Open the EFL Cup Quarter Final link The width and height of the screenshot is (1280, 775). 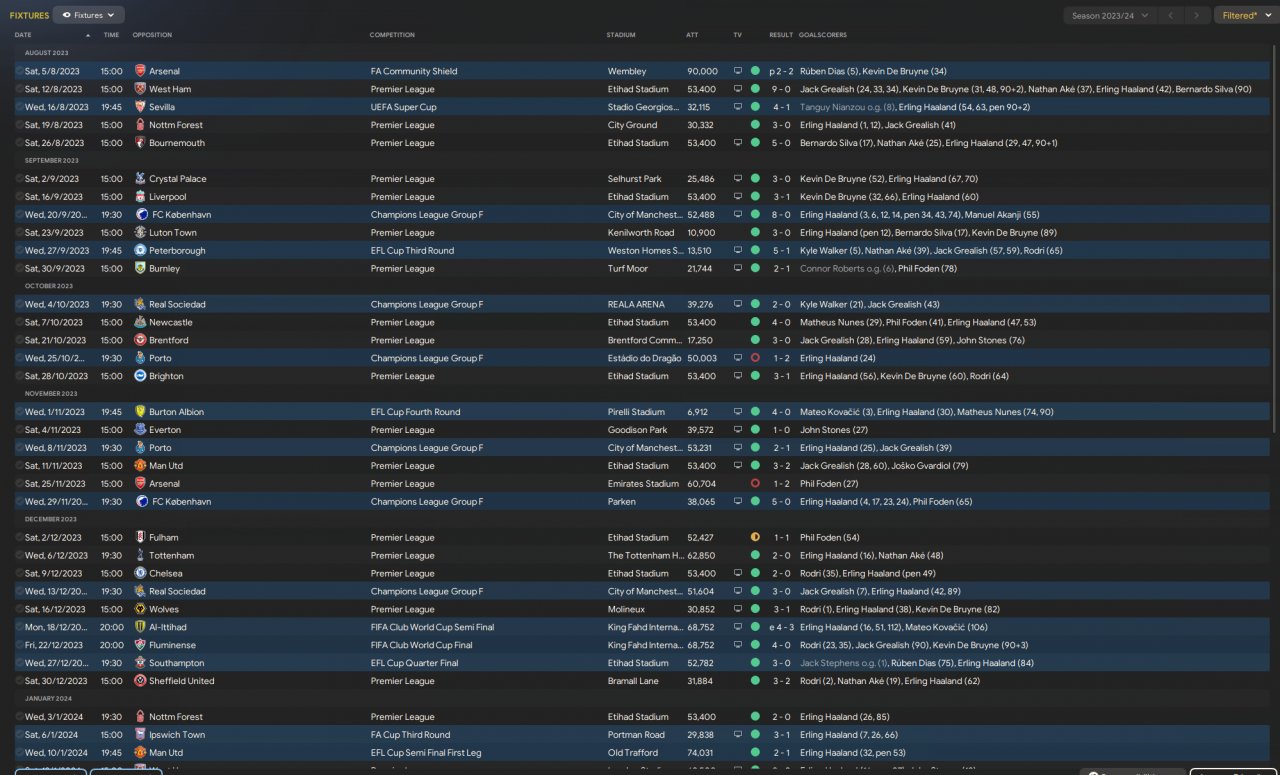point(414,663)
